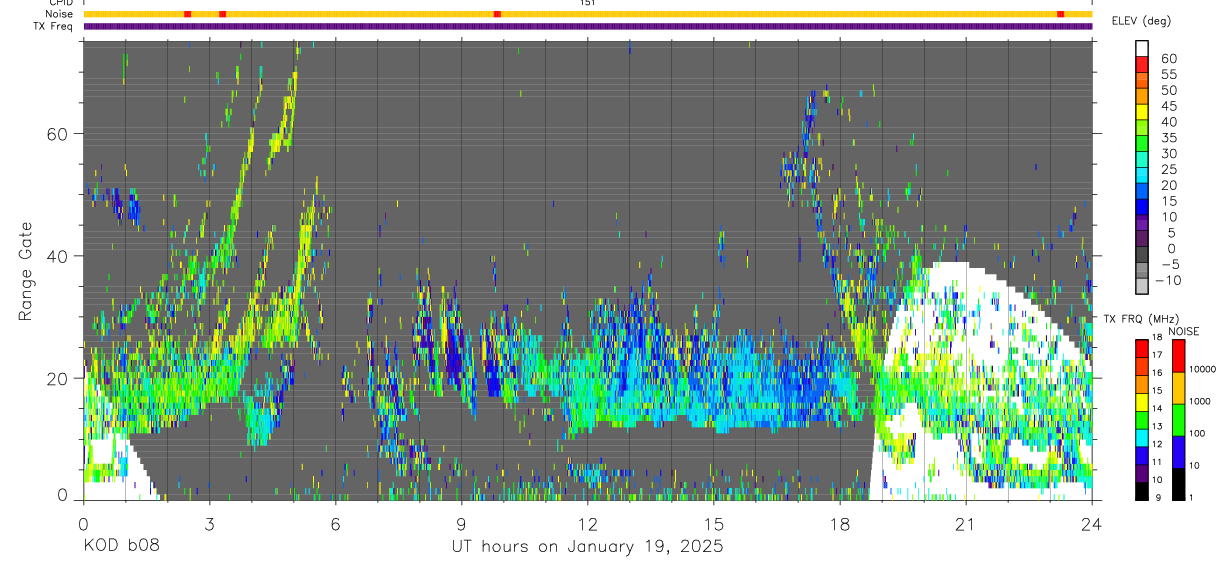Viewport: 1228px width, 567px height.
Task: Click the '3' tick on the UT hours axis
Action: click(x=209, y=523)
